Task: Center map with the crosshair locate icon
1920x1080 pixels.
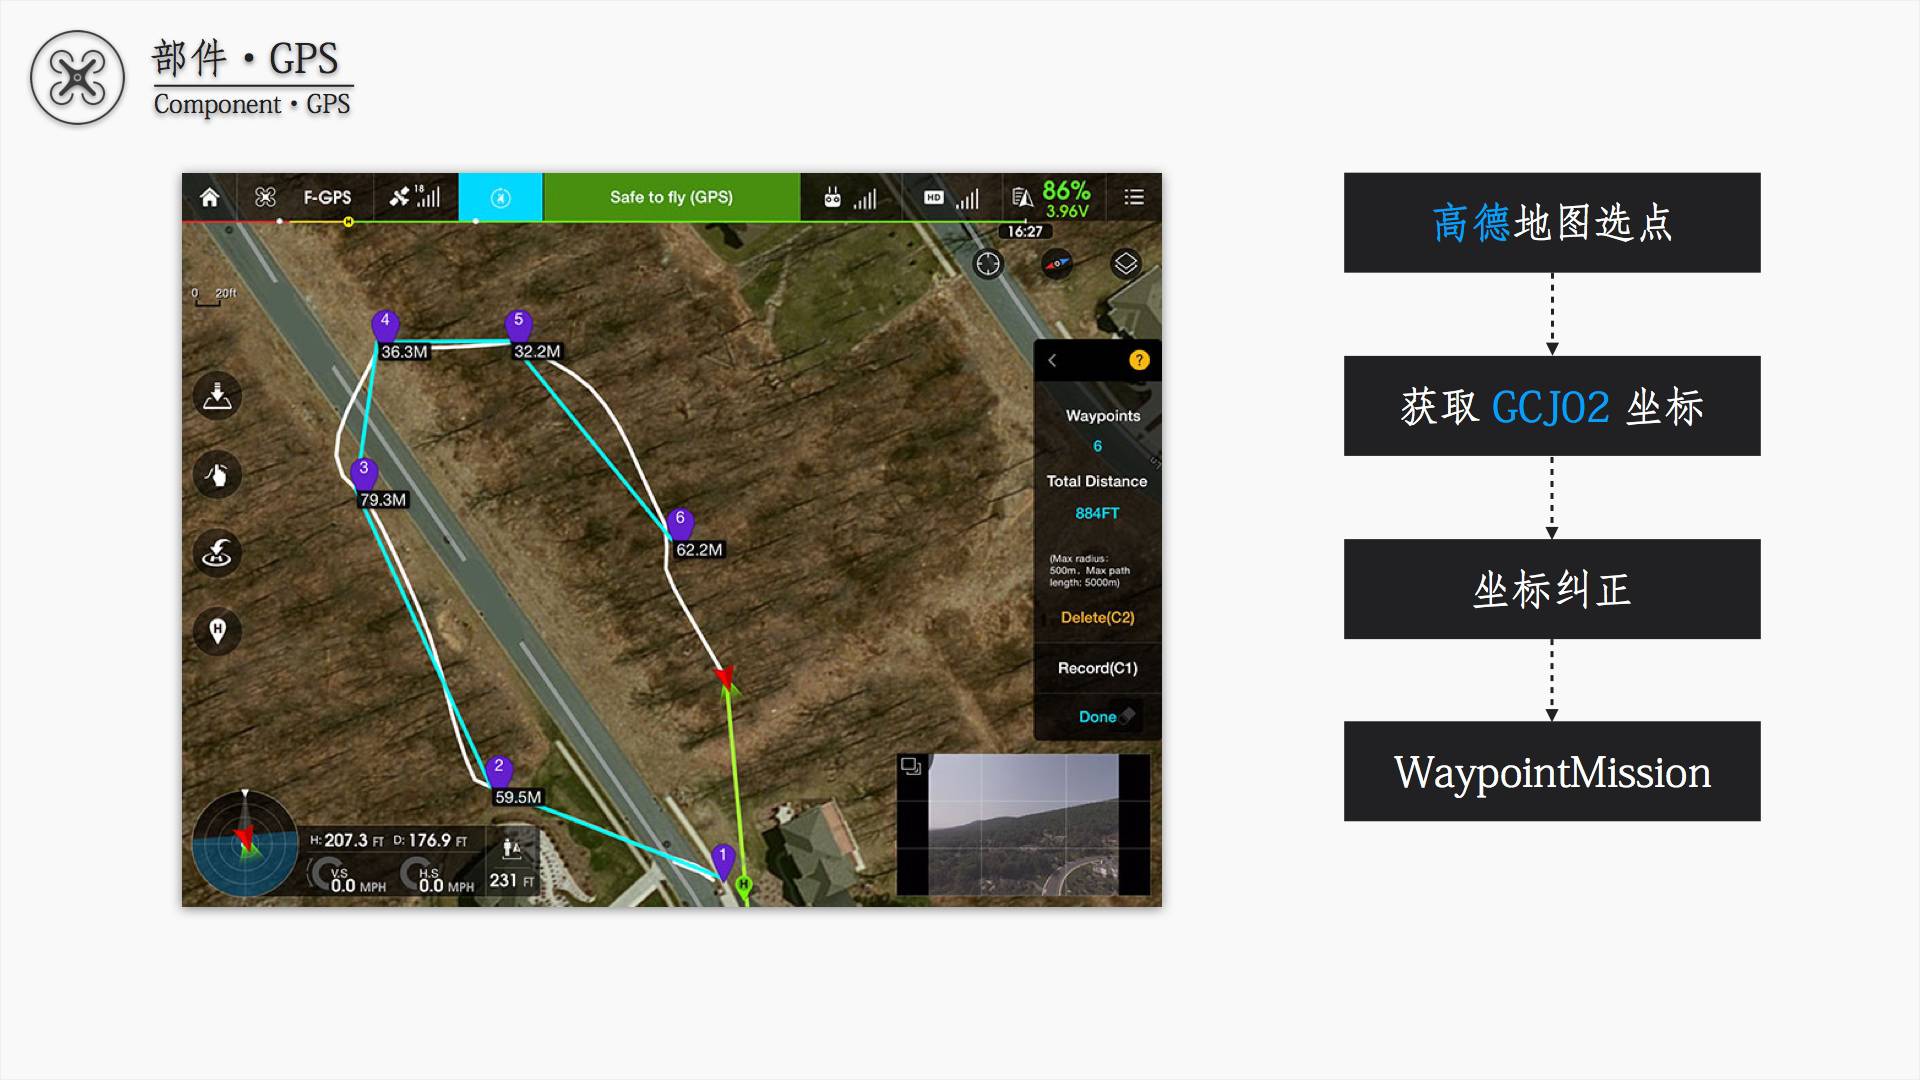Action: coord(988,263)
